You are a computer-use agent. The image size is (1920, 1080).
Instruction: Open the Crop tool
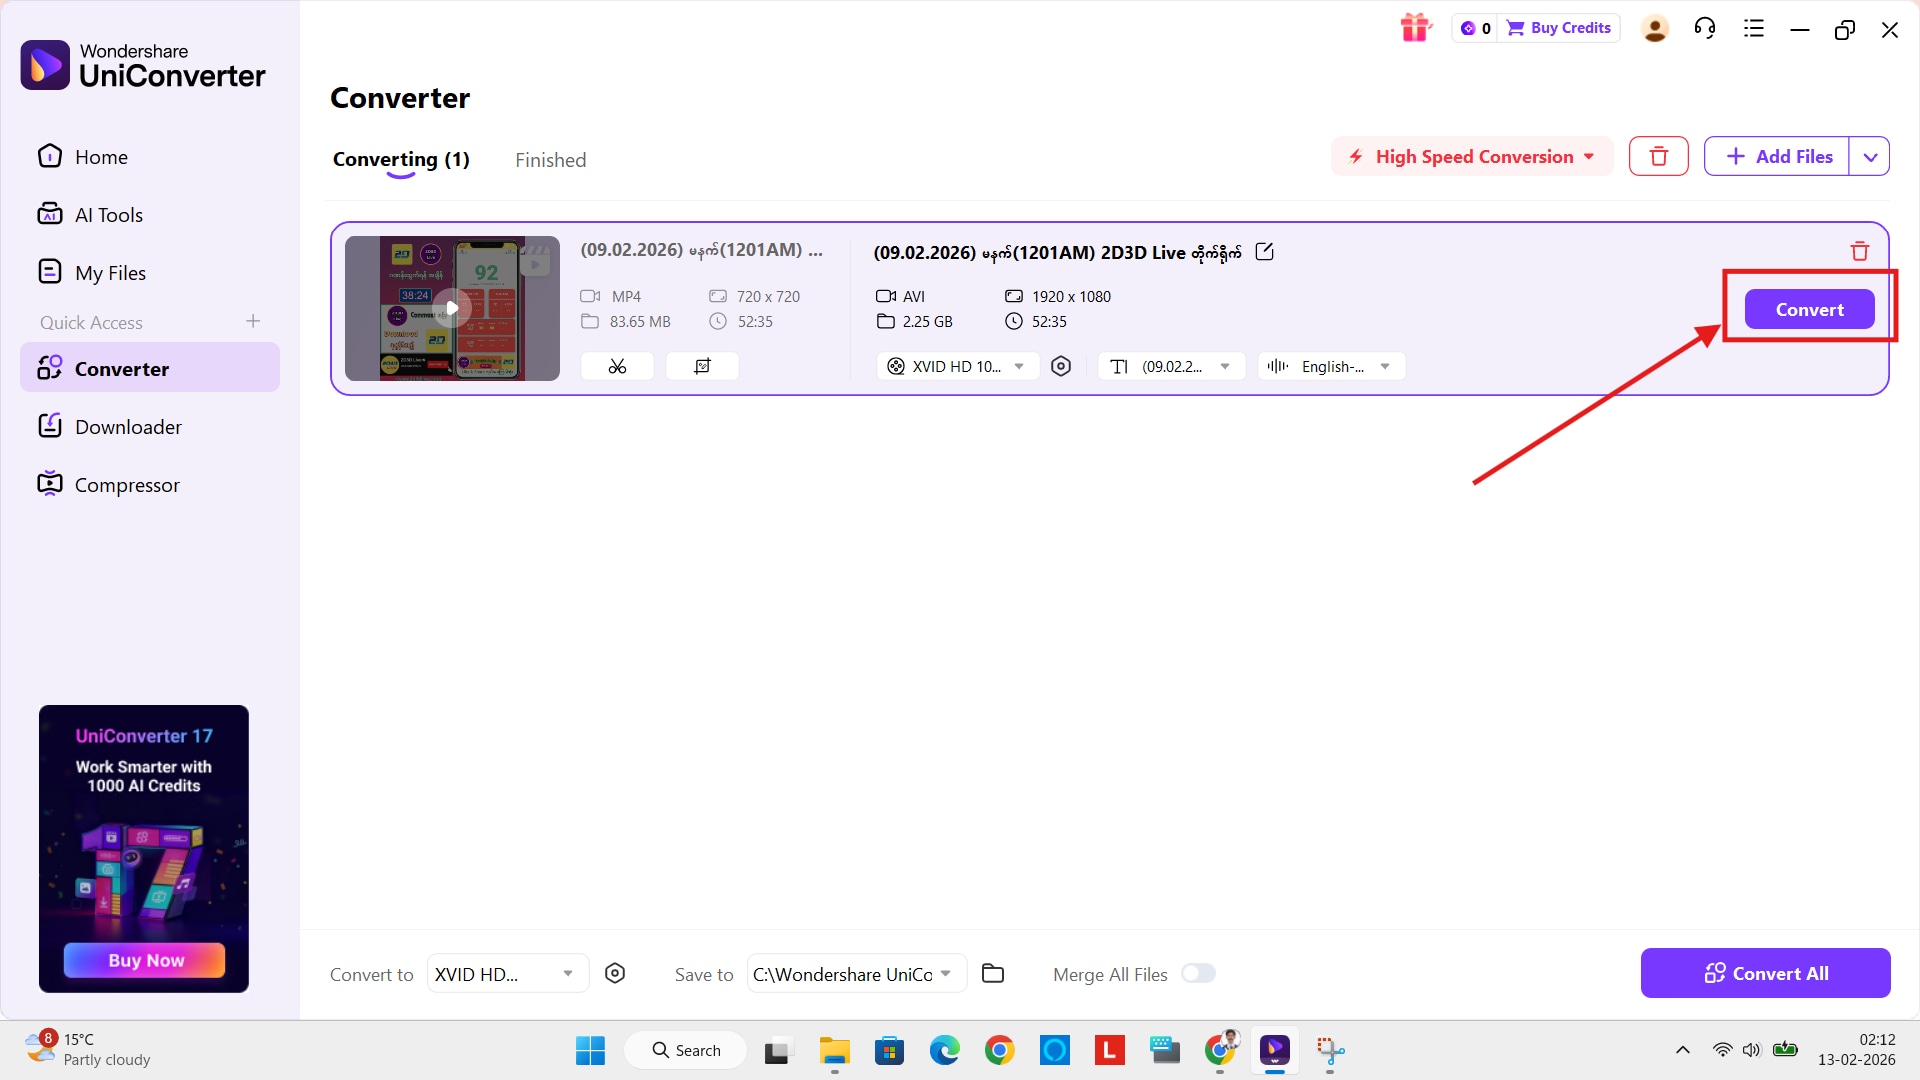(702, 366)
